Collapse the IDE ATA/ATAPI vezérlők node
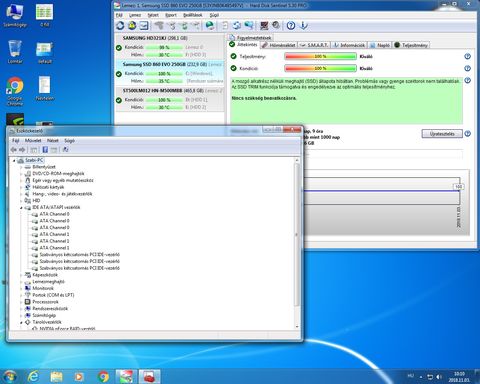 pyautogui.click(x=21, y=208)
